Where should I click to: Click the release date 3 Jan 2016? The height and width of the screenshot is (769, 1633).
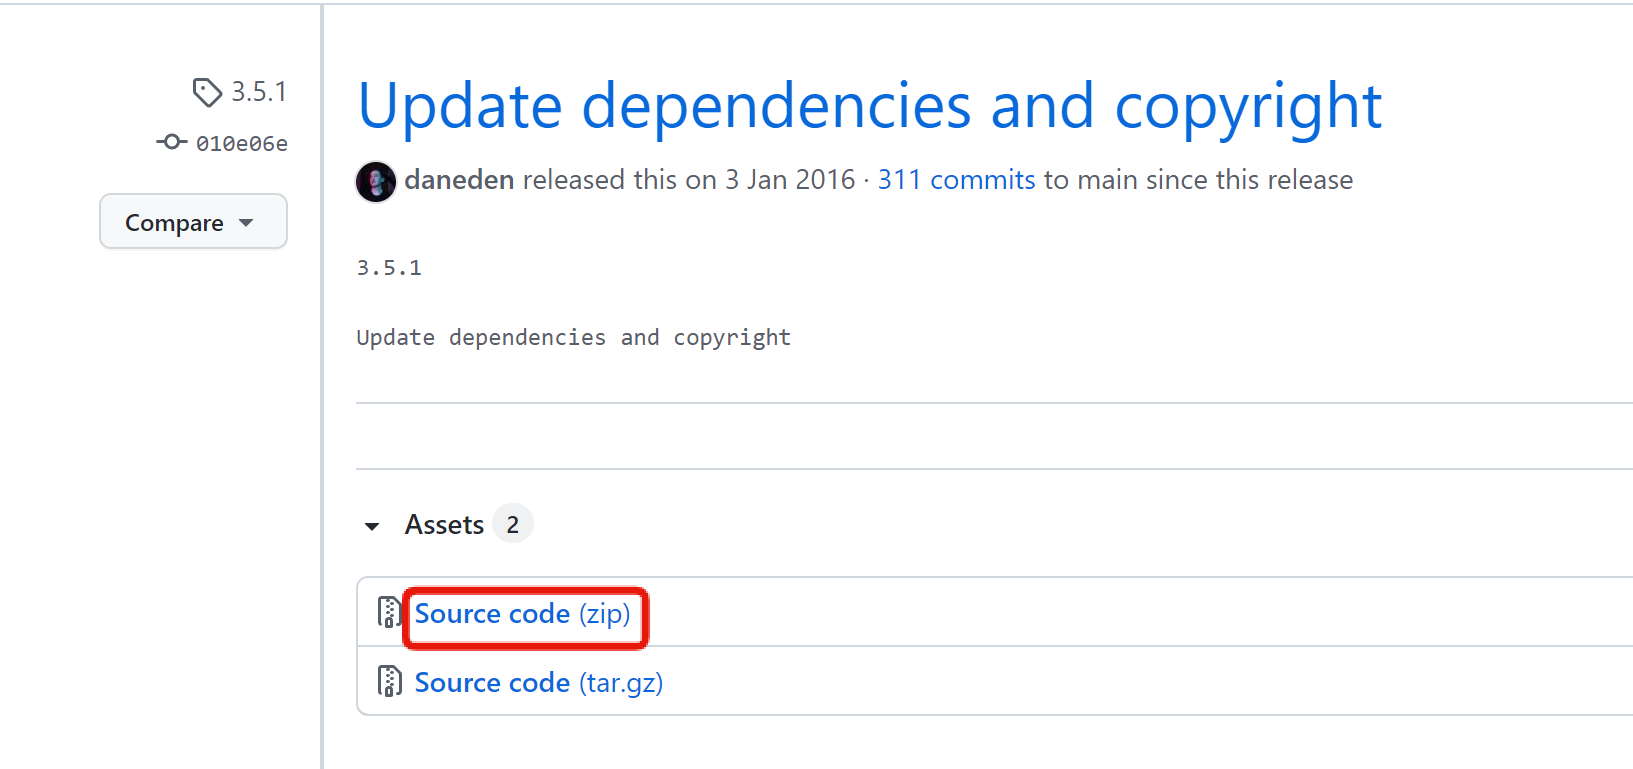(x=790, y=180)
